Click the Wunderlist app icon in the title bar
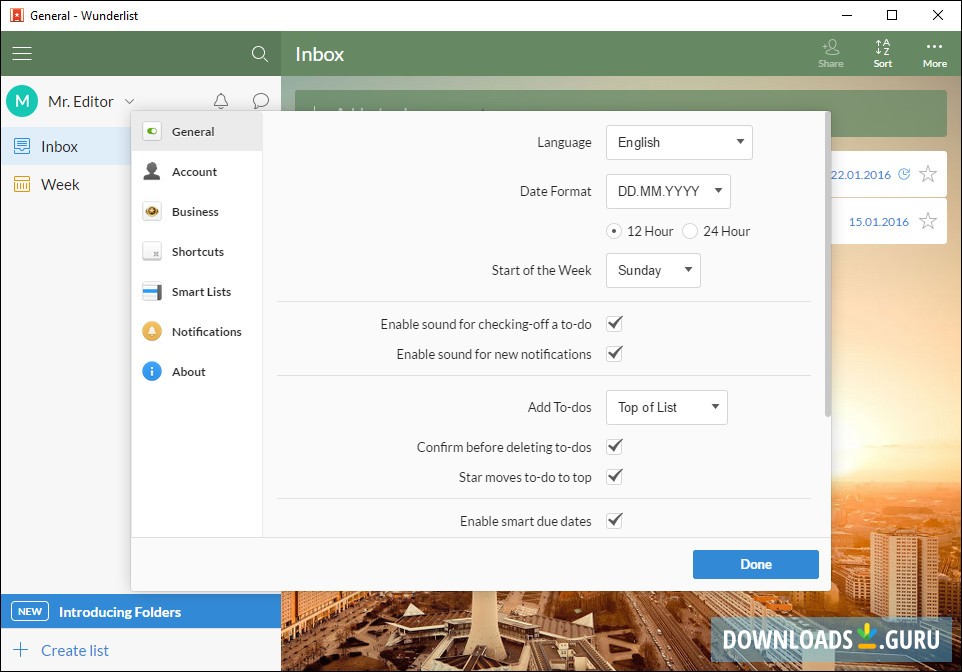Screen dimensions: 962x672 pyautogui.click(x=17, y=15)
